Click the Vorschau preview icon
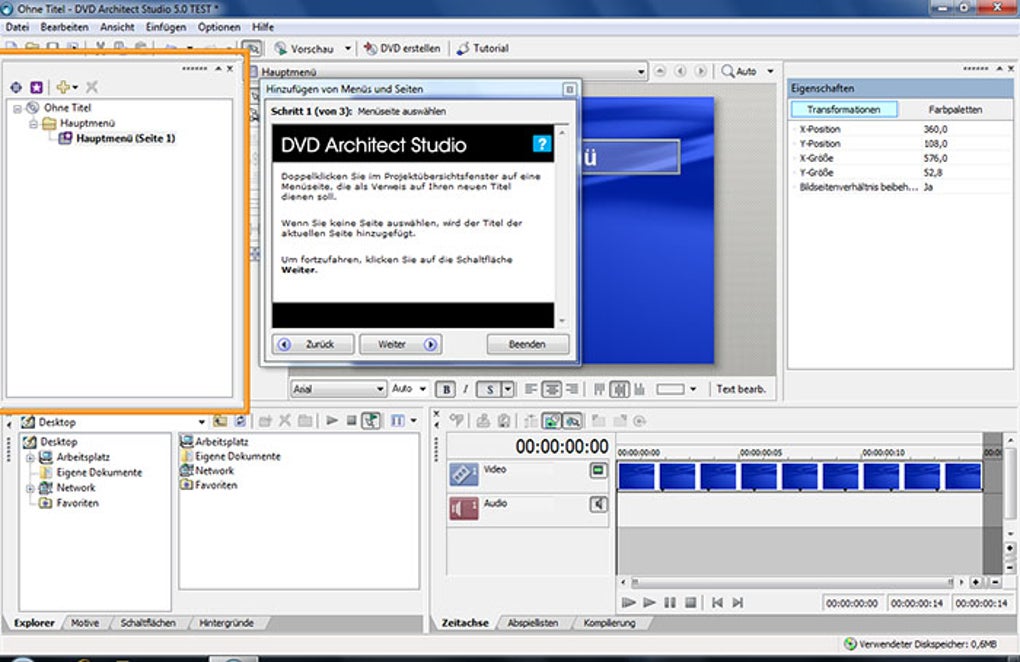 click(x=281, y=48)
